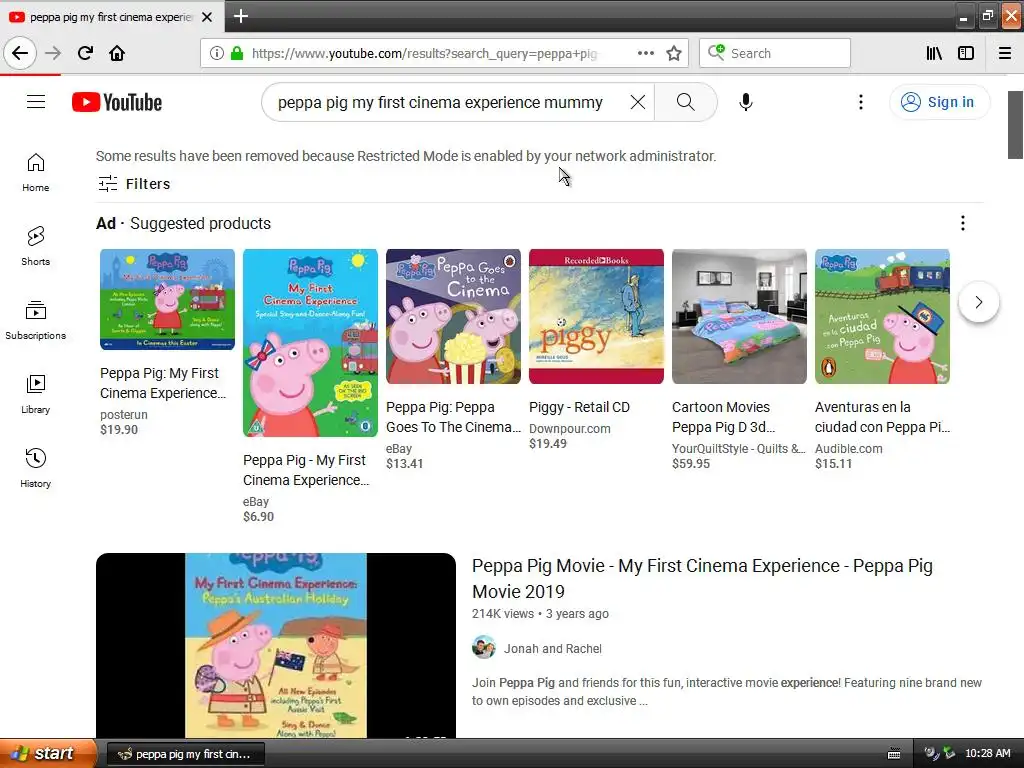
Task: Open Peppa Pig My First Cinema eBay $6.90 listing
Action: (306, 470)
